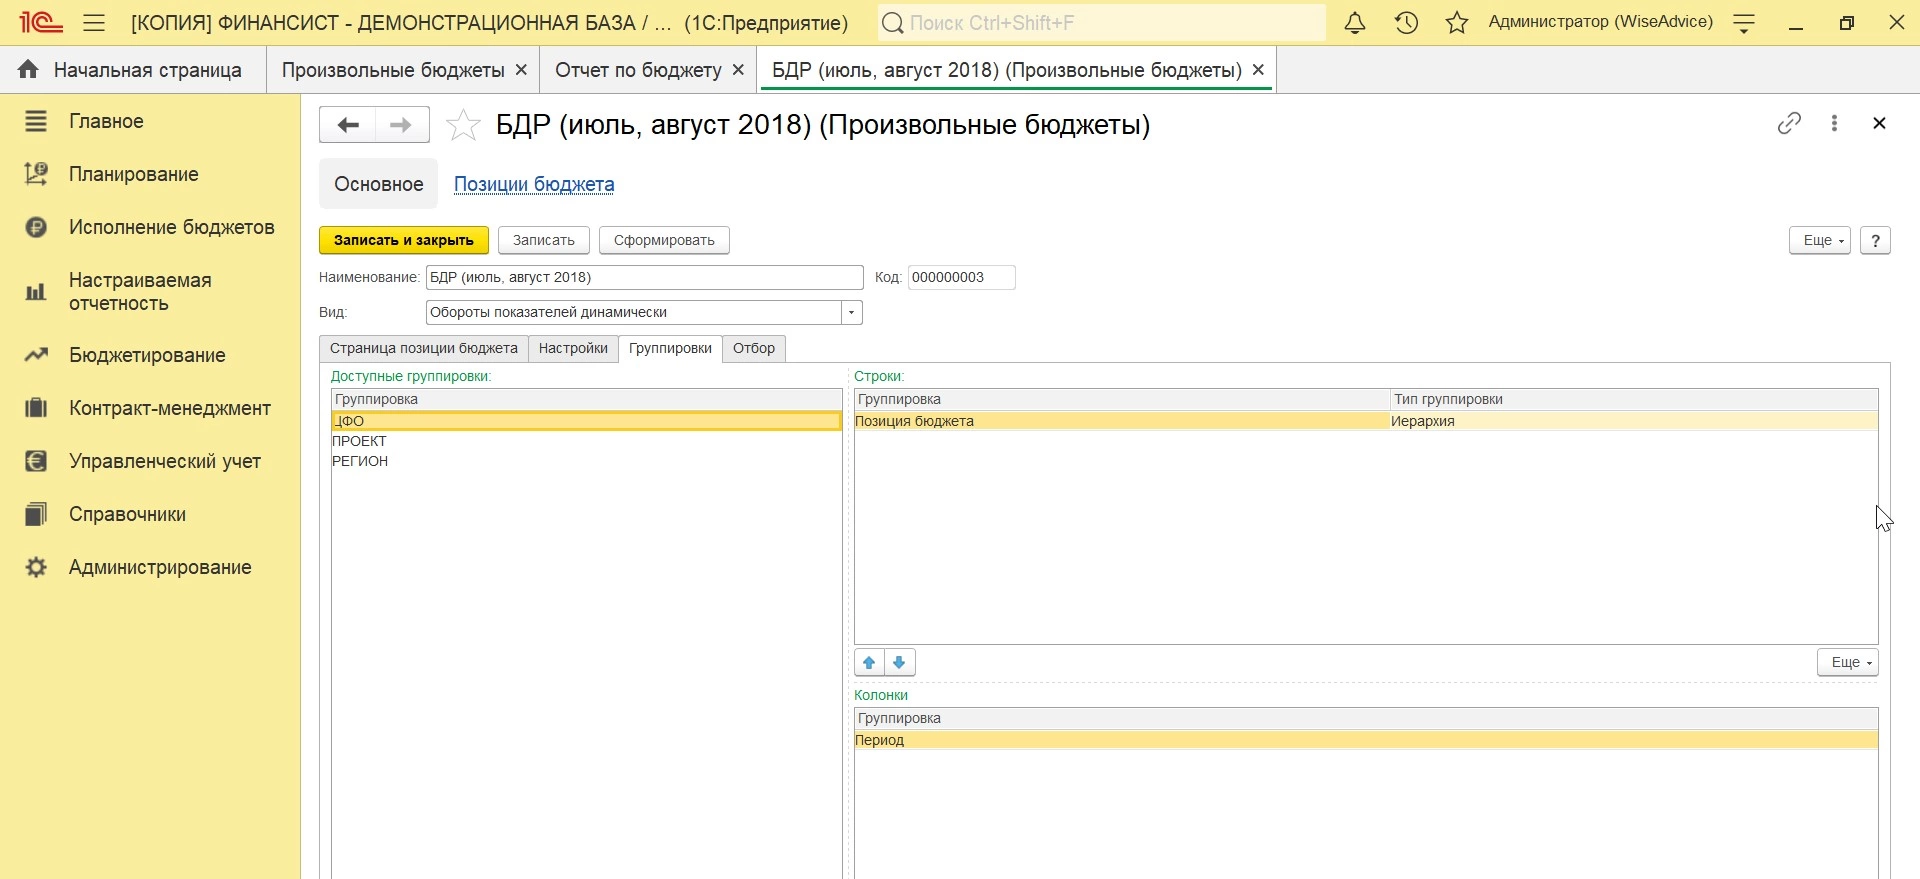
Task: Select ПРОЕКТ in available groupings
Action: (x=360, y=441)
